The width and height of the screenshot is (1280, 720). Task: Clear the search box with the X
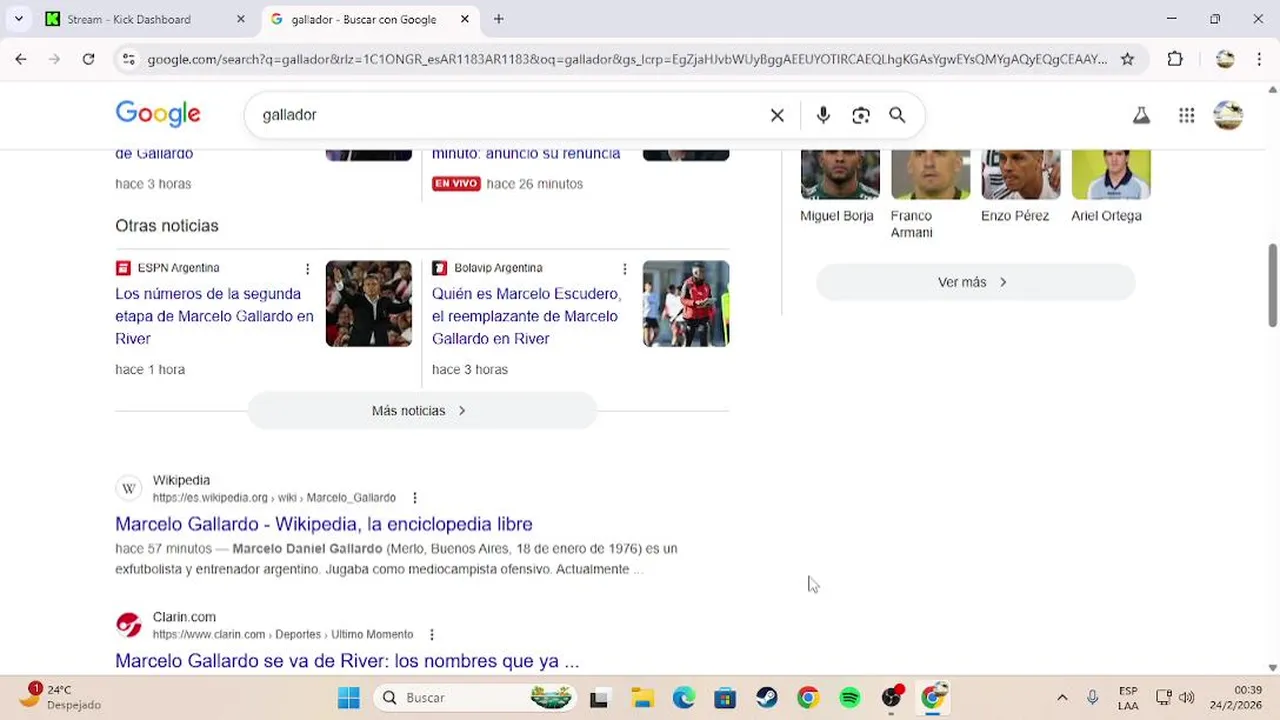[777, 115]
